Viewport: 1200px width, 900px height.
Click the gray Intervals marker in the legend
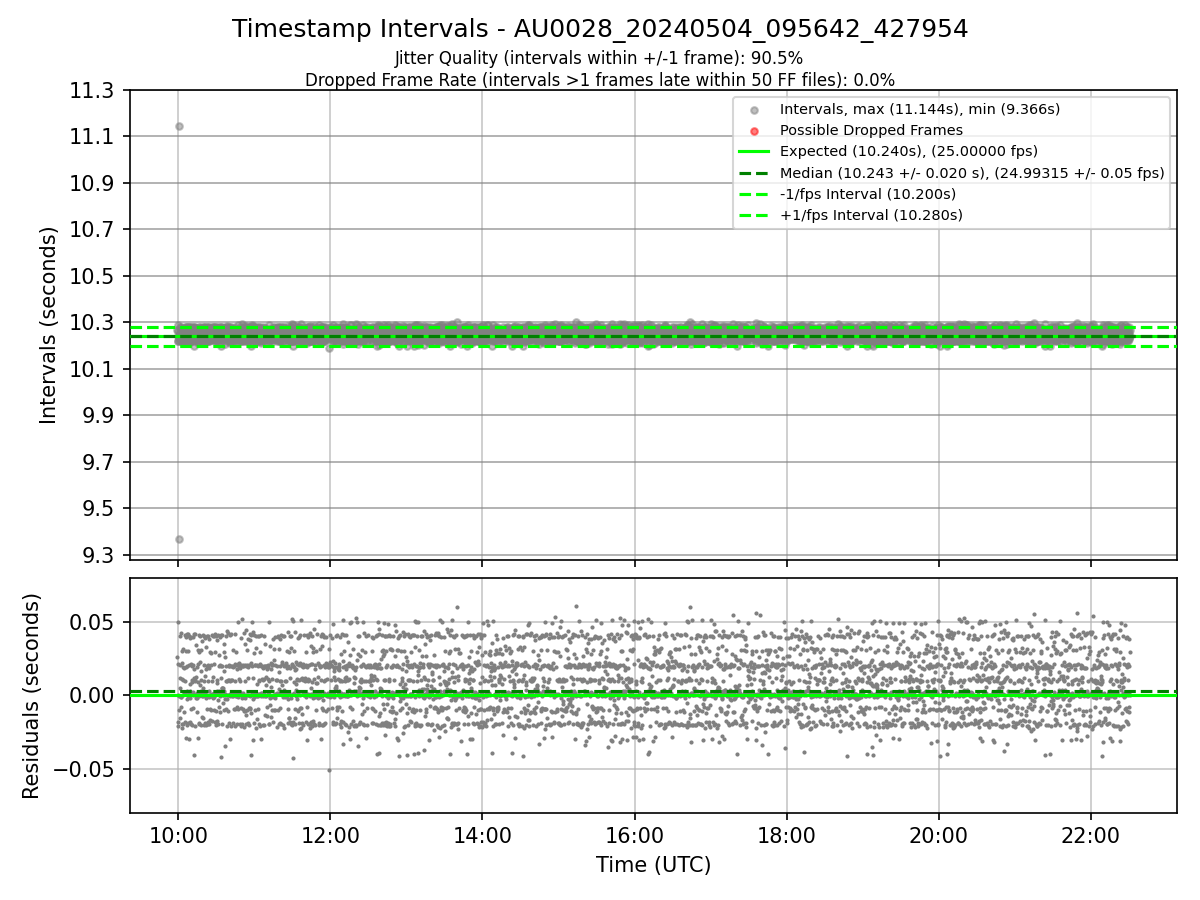tap(754, 110)
